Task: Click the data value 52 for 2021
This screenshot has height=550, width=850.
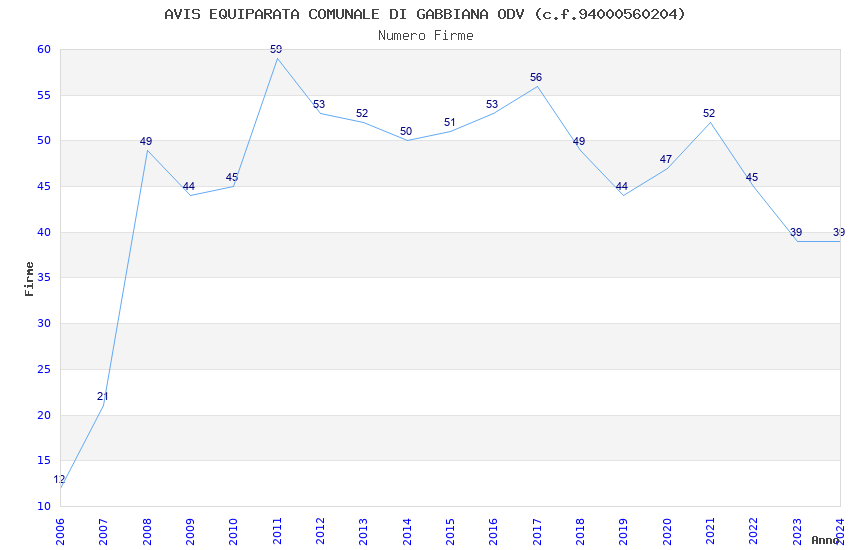Action: coord(709,113)
